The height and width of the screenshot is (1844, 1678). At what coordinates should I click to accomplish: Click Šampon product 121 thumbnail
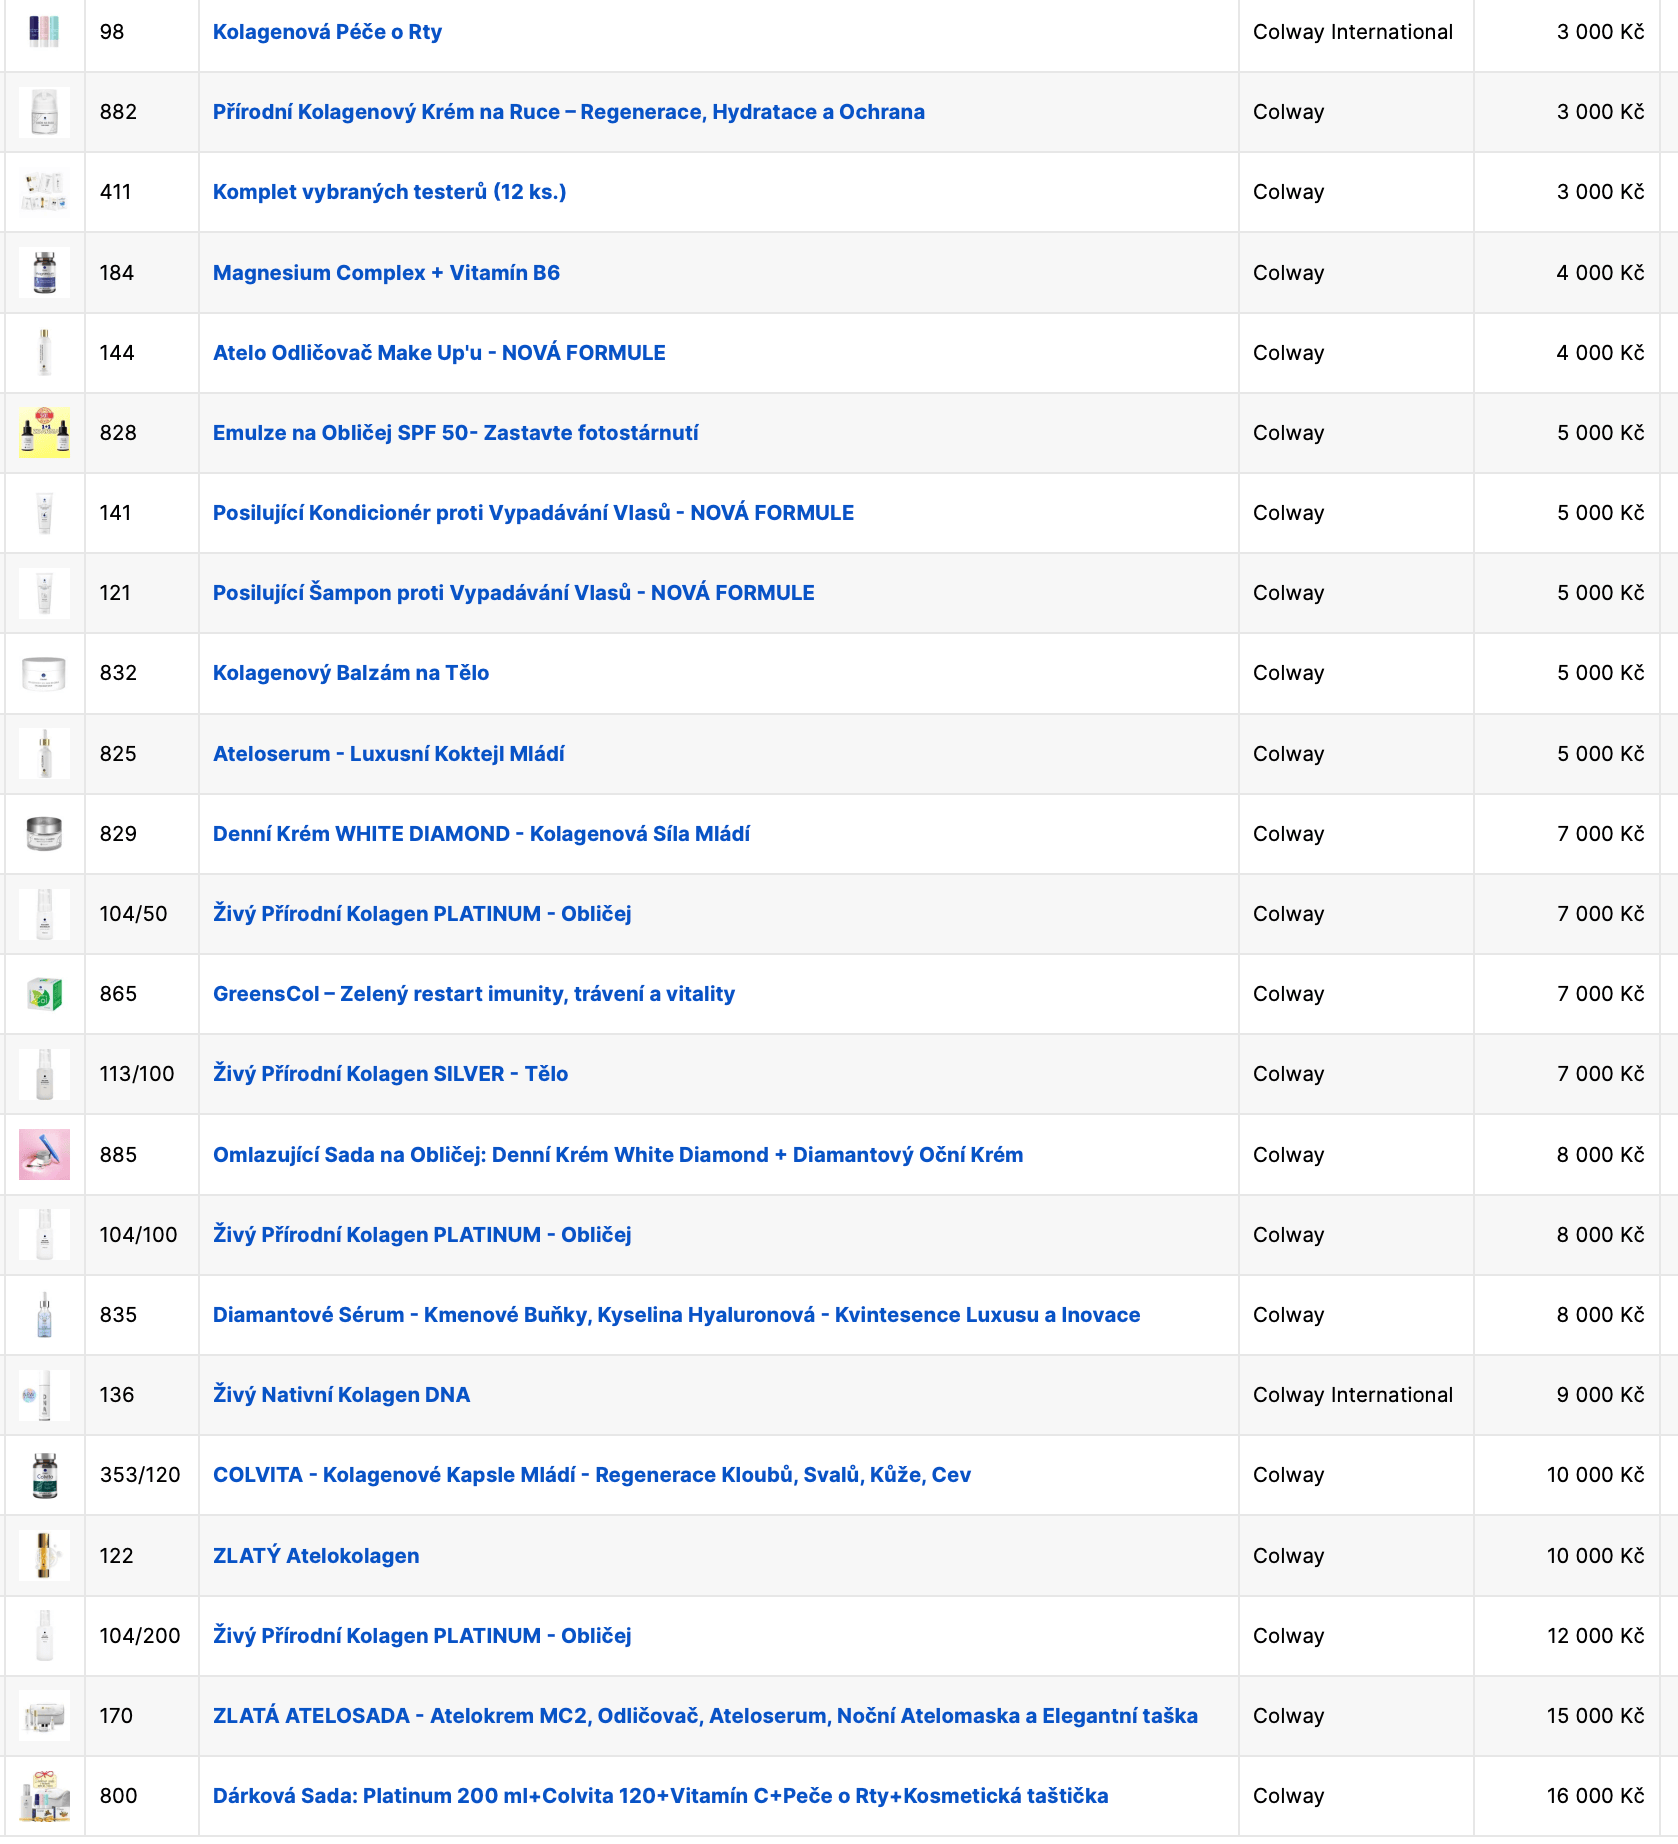pyautogui.click(x=44, y=593)
